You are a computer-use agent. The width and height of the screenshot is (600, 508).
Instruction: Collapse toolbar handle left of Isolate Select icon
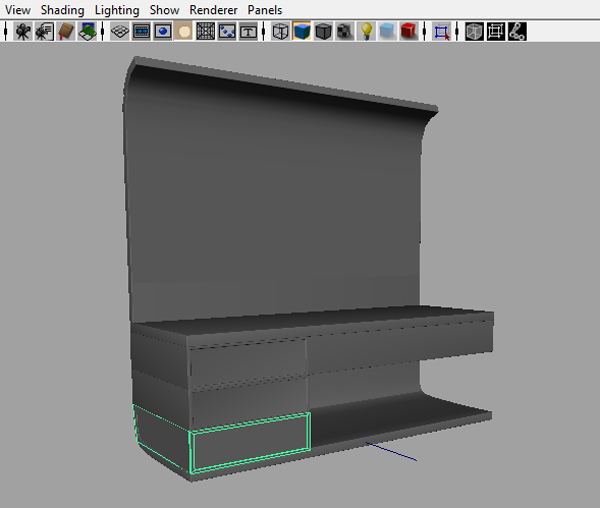[424, 31]
